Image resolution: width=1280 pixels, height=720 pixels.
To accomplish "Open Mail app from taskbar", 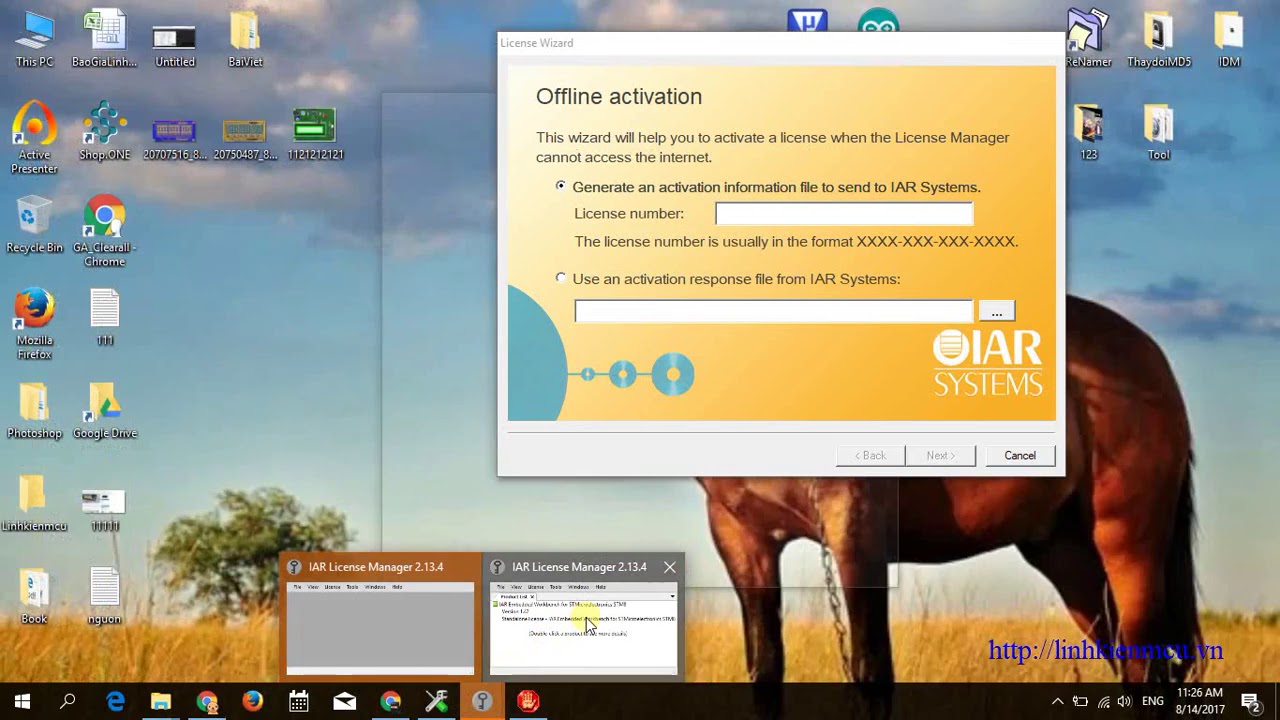I will tap(345, 702).
